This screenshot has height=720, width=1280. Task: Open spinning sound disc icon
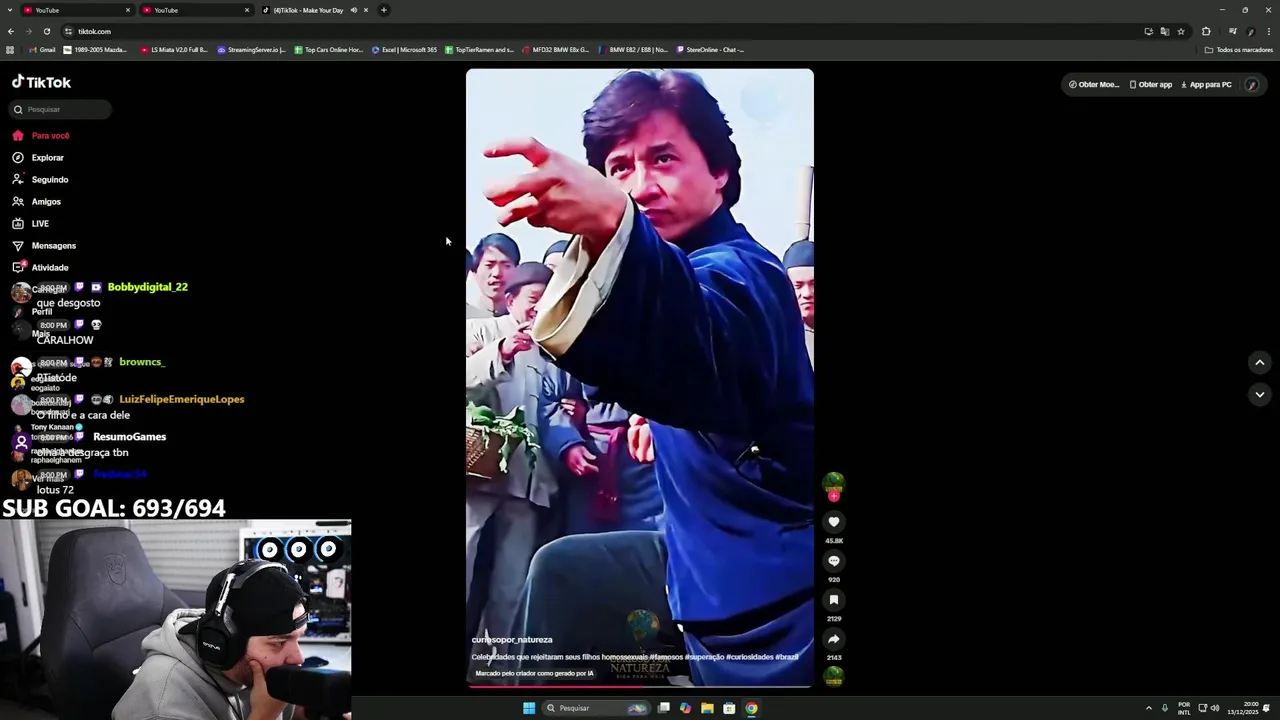(x=833, y=677)
